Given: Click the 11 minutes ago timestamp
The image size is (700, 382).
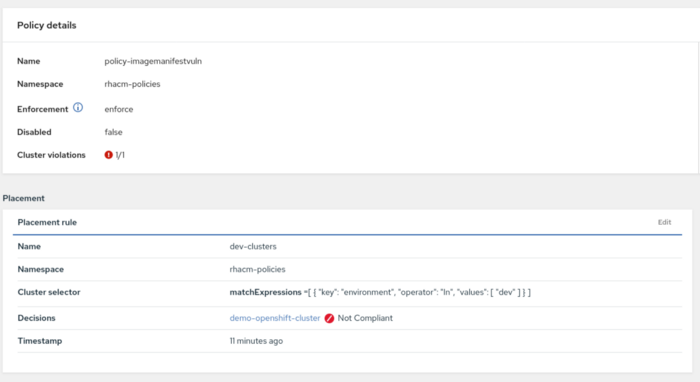Looking at the screenshot, I should (x=256, y=341).
